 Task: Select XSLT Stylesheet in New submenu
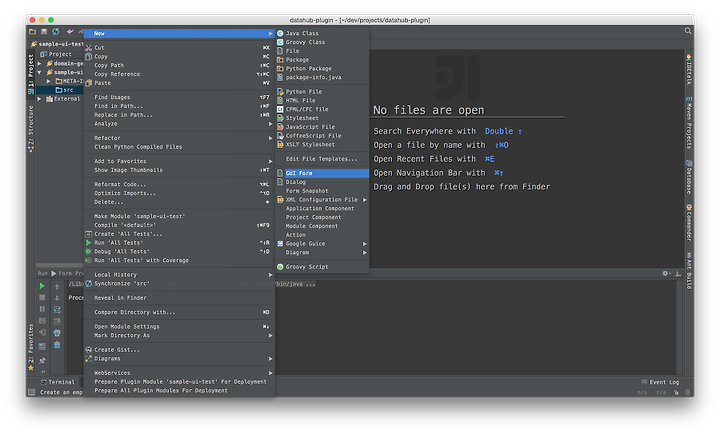point(322,144)
